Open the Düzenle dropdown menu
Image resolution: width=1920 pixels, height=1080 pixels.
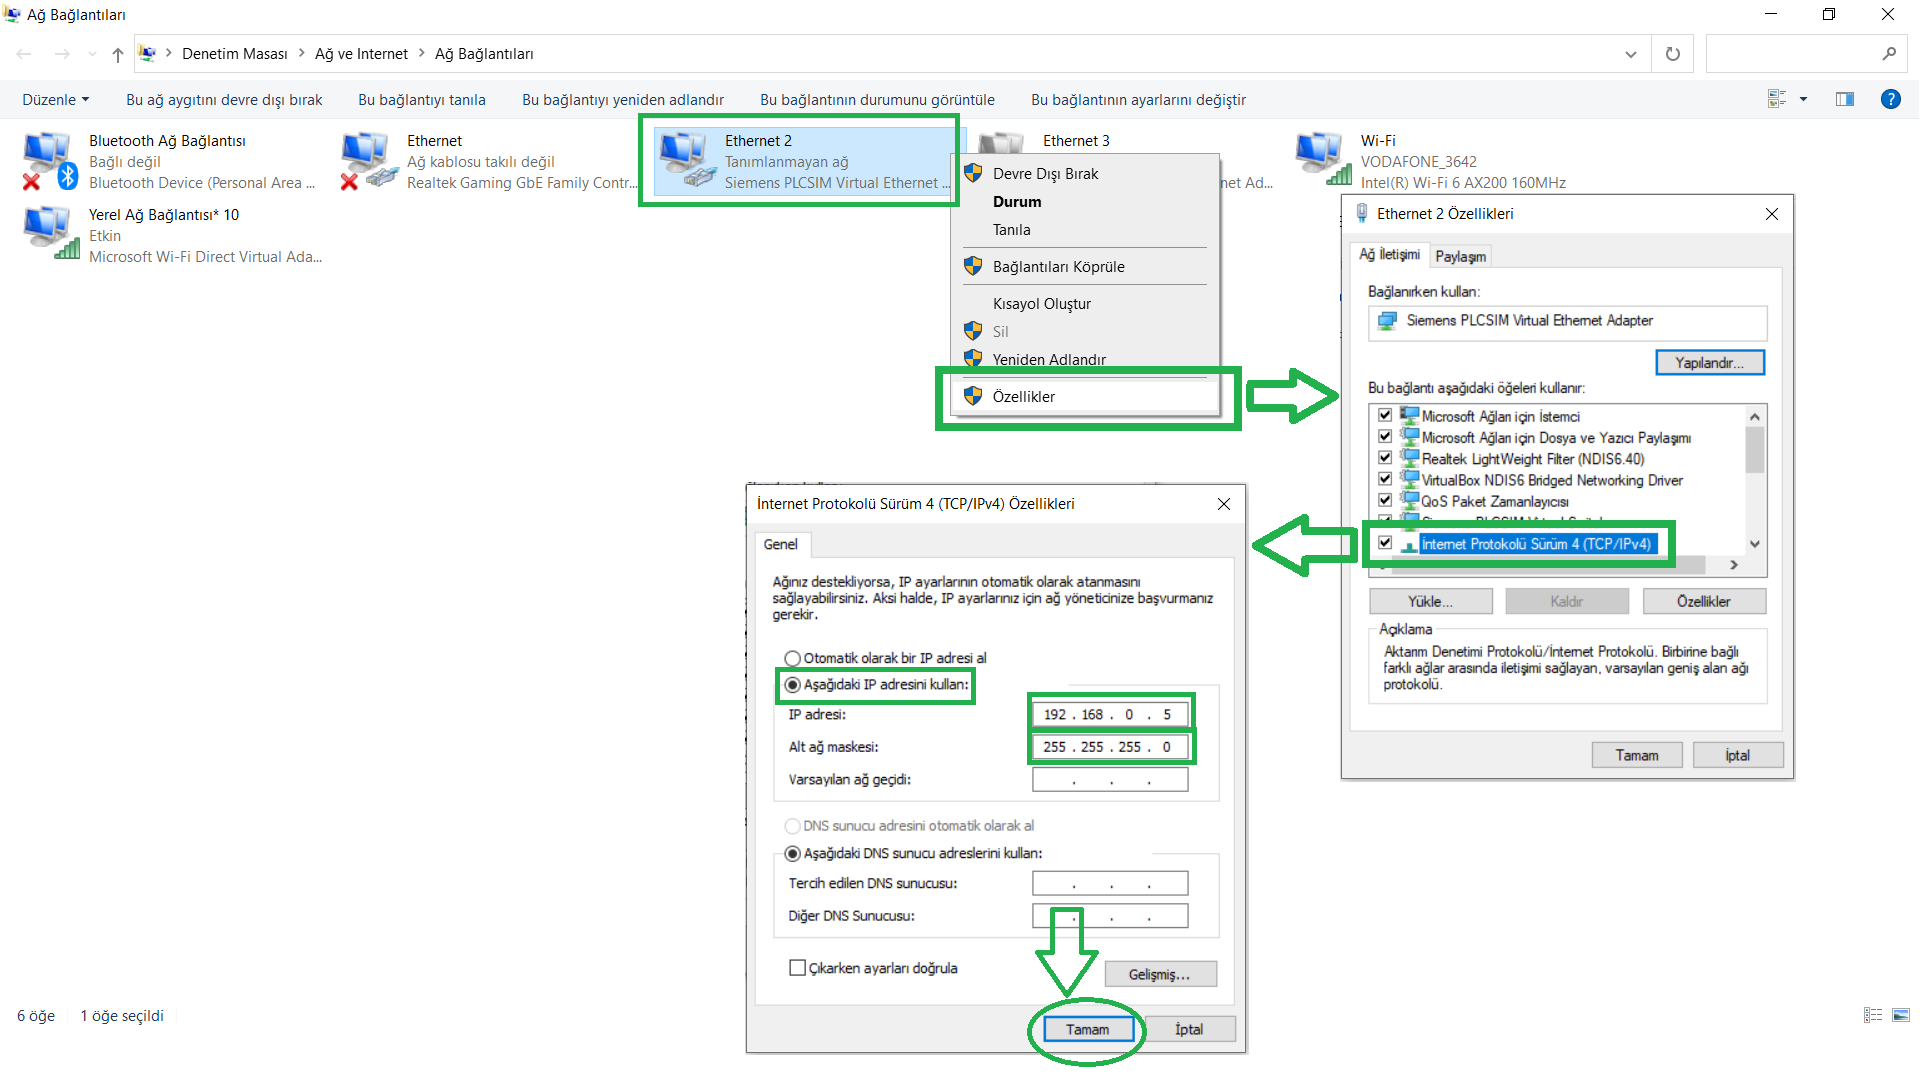pyautogui.click(x=56, y=100)
